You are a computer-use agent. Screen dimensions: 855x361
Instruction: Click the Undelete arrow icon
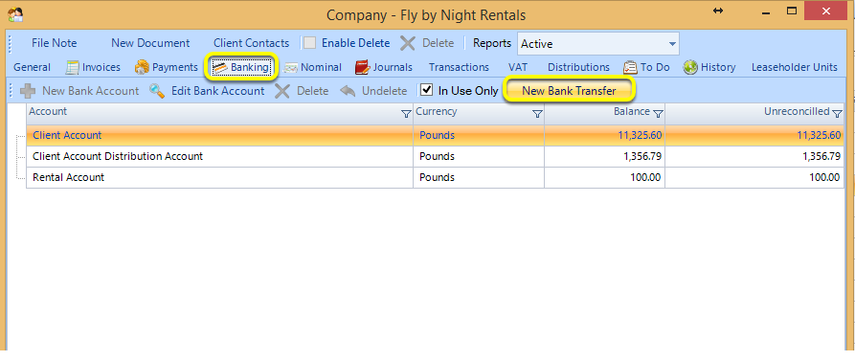[347, 91]
